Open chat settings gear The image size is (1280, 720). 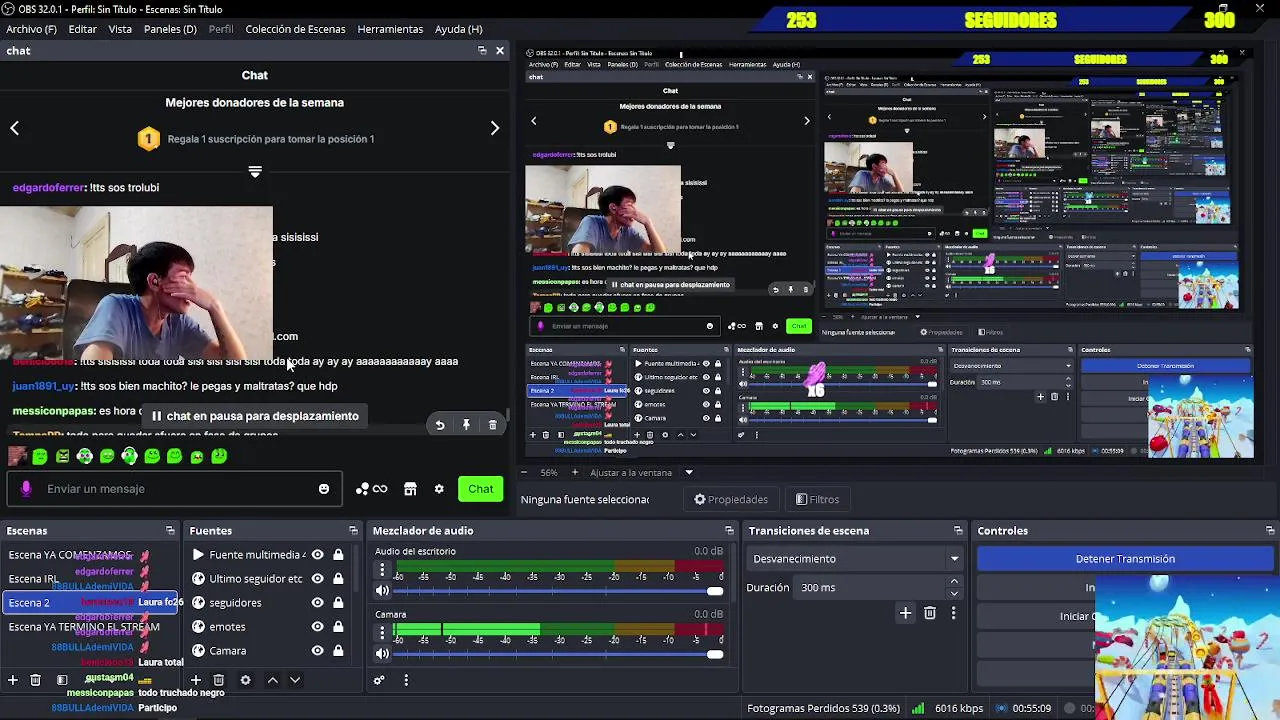point(438,489)
